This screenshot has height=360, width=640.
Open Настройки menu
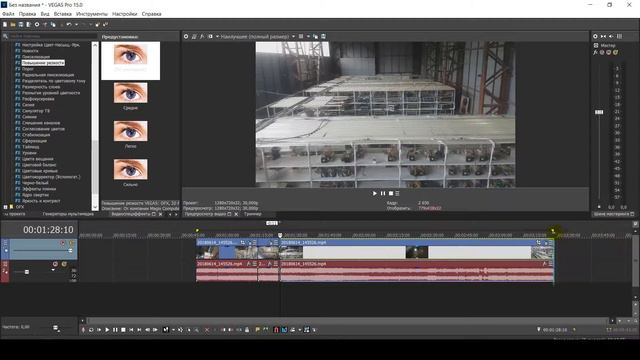tap(124, 14)
